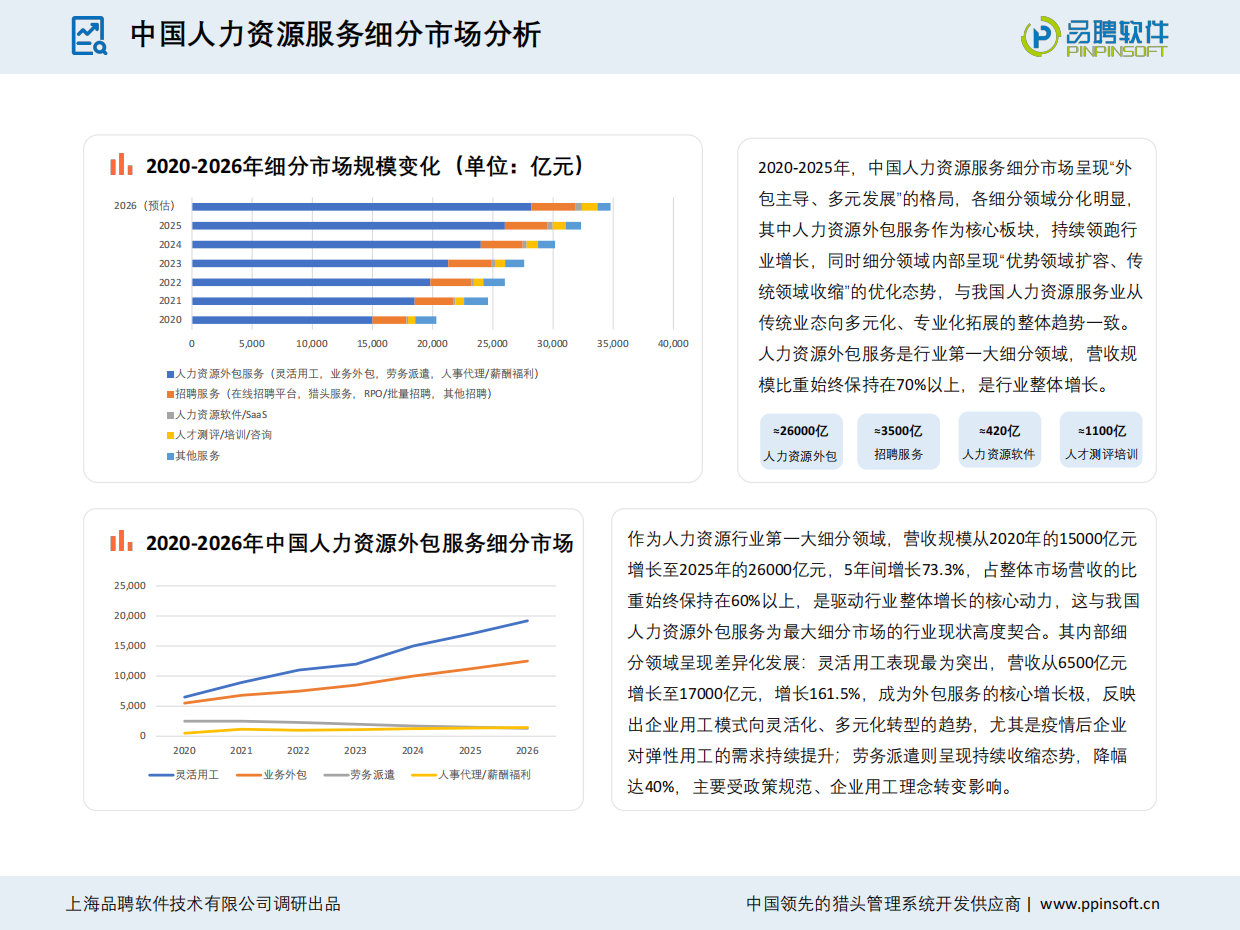The image size is (1240, 930).
Task: Click heading 2020-2026年中国人力资源外包服务细分市场
Action: click(x=360, y=543)
